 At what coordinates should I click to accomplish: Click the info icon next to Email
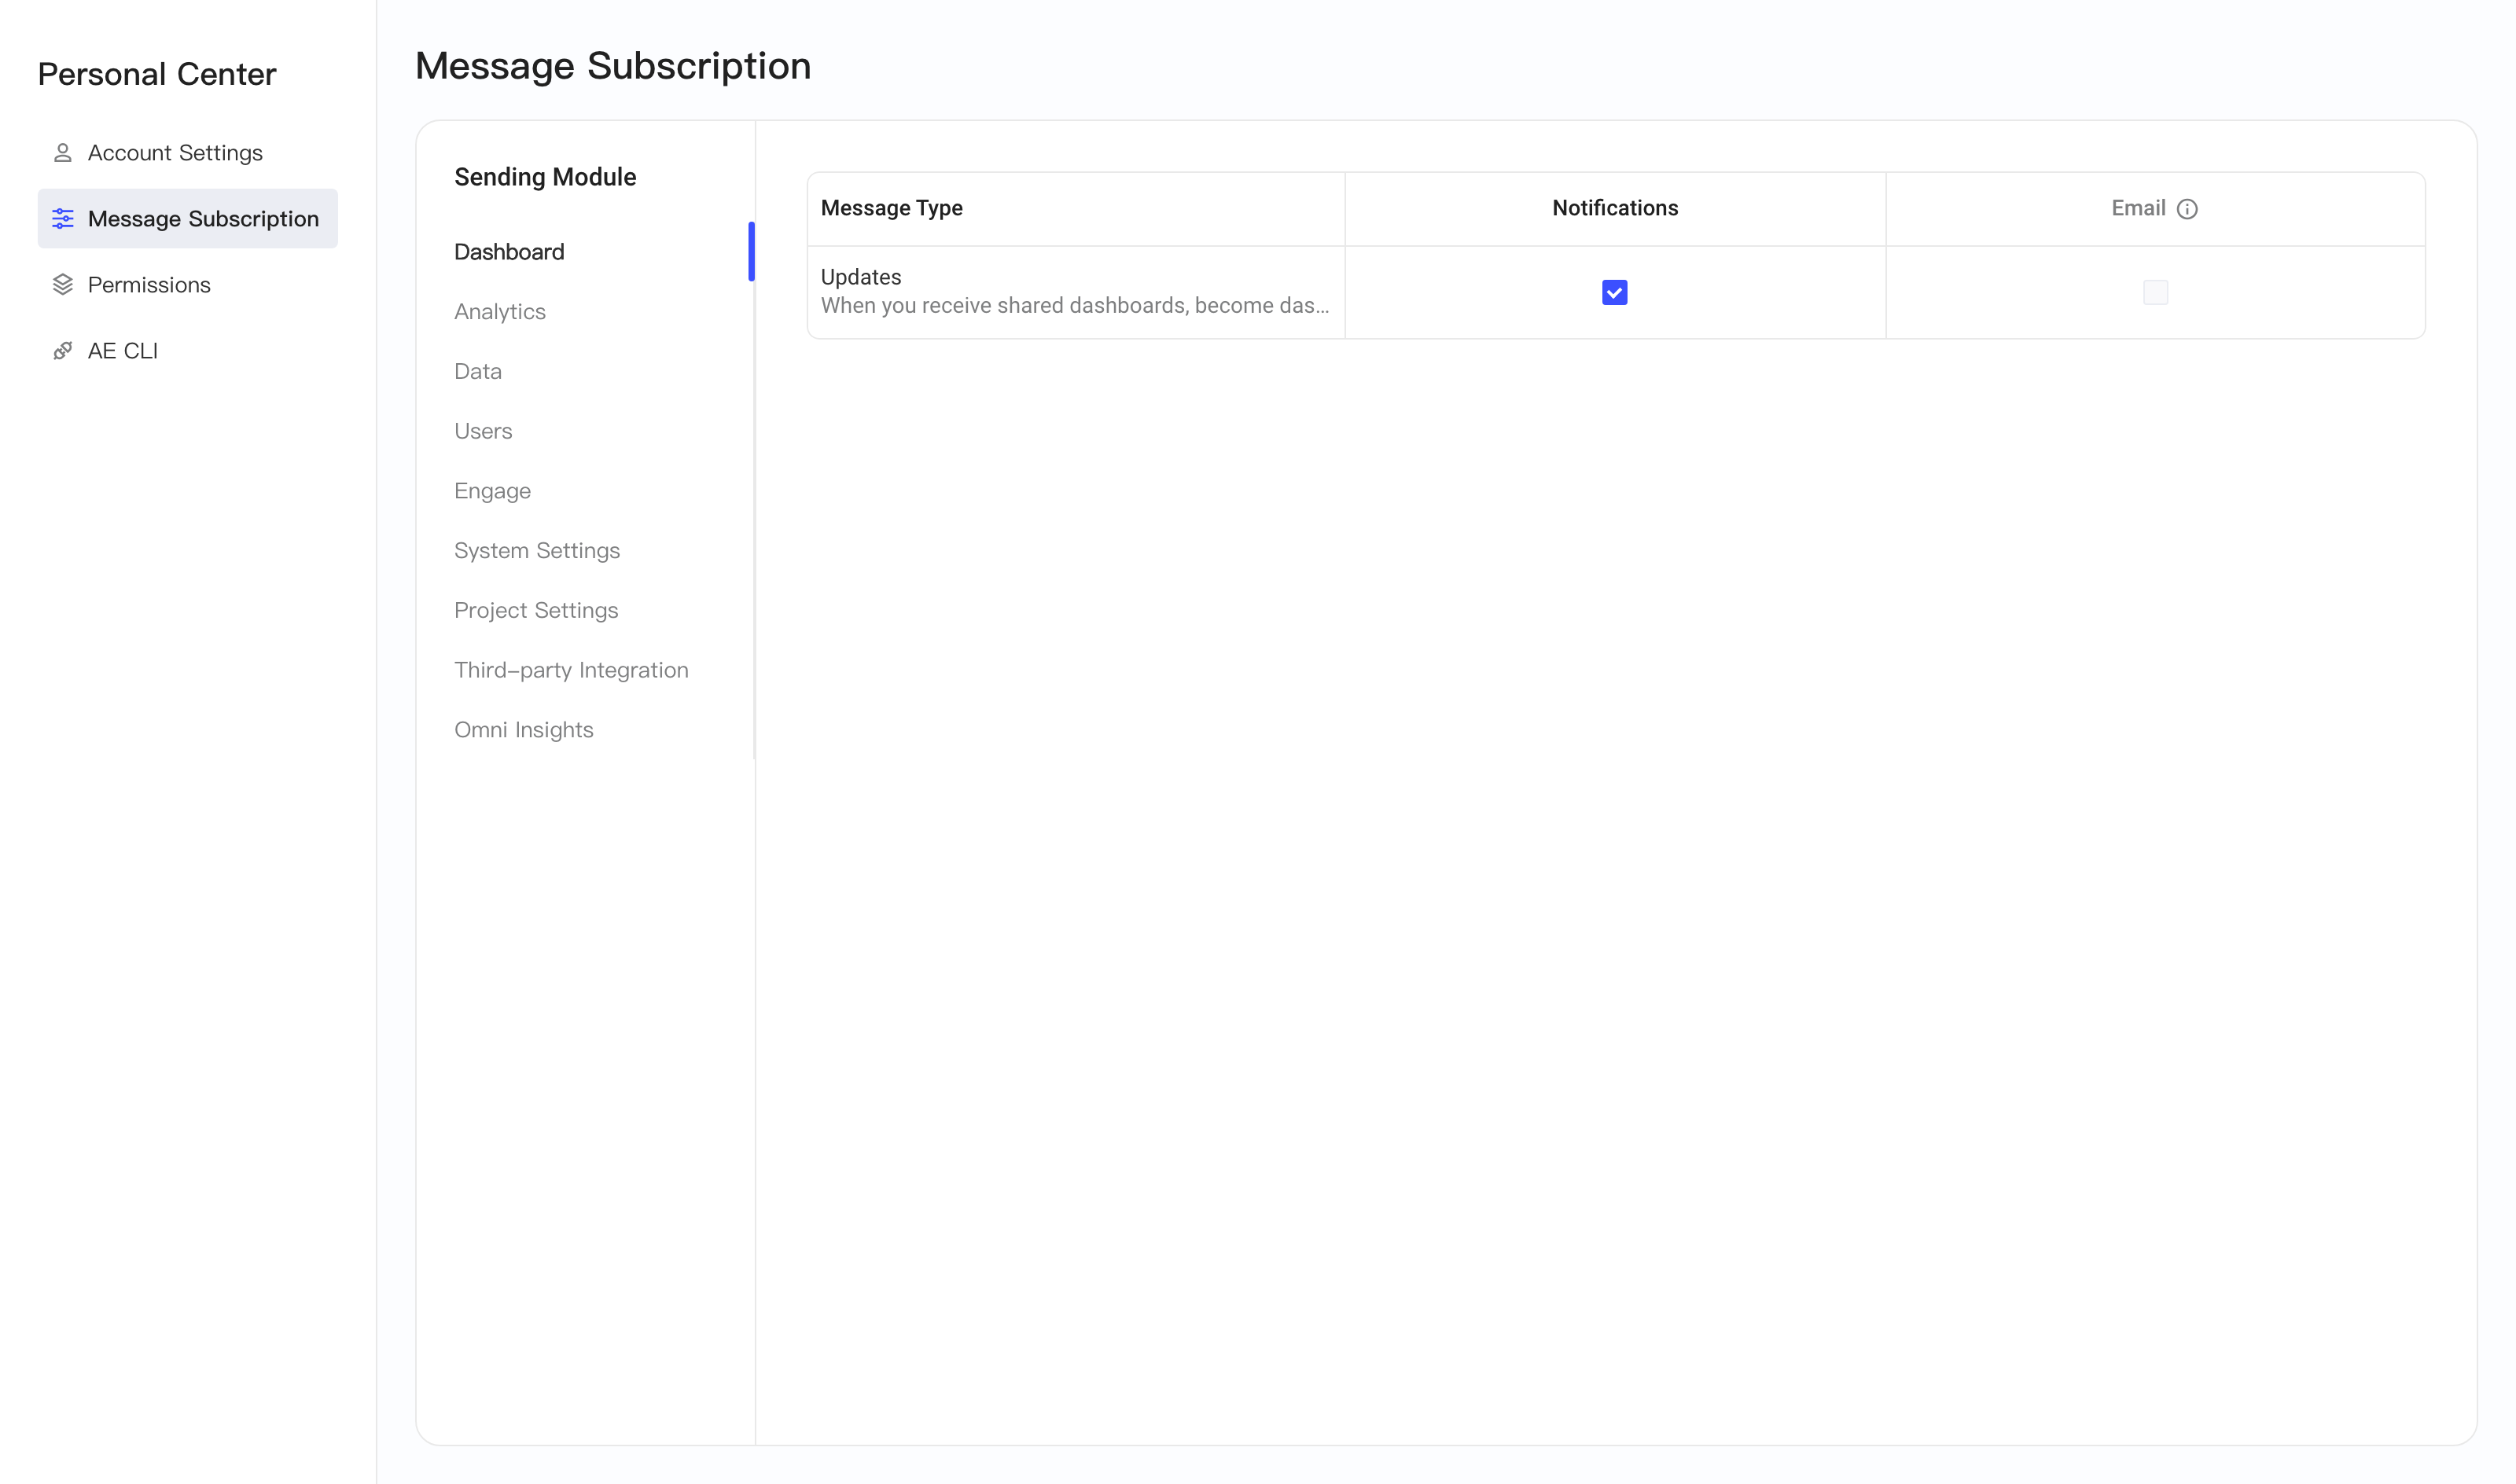2187,209
